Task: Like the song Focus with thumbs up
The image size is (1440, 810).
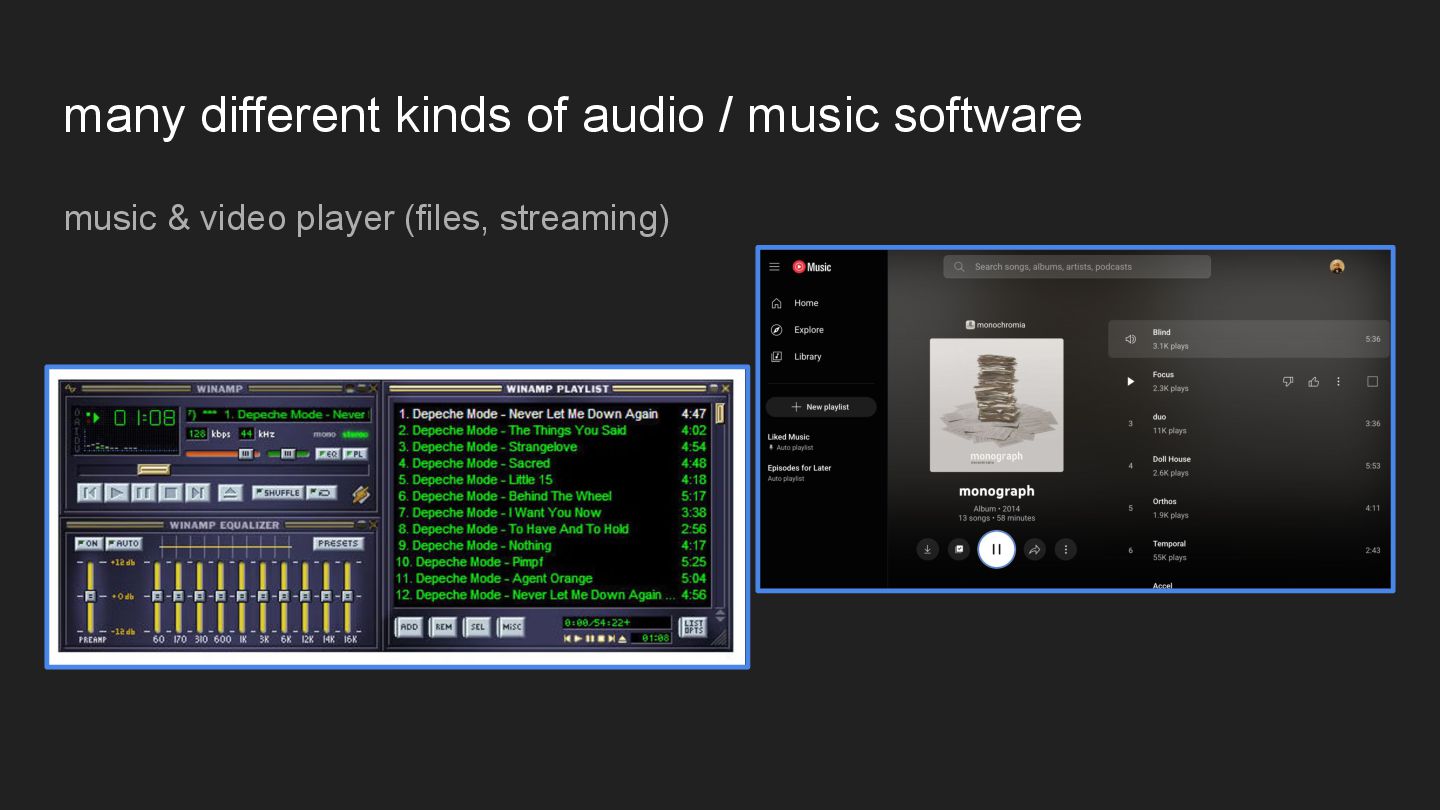Action: (1313, 381)
